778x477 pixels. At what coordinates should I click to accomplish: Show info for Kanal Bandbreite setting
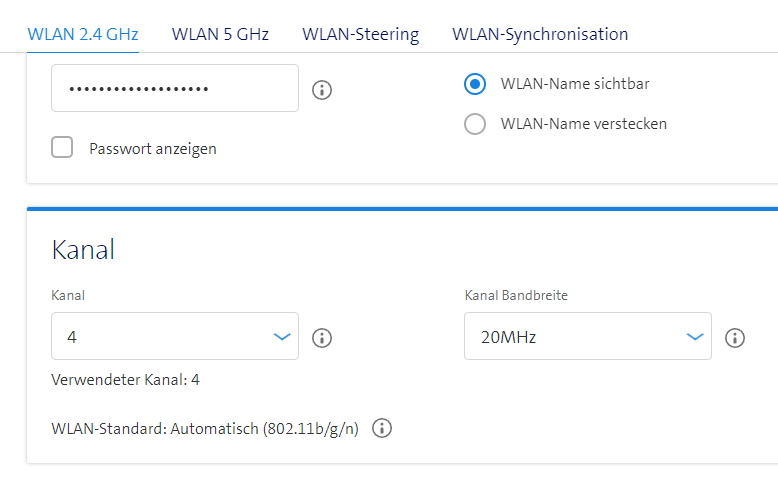point(735,338)
